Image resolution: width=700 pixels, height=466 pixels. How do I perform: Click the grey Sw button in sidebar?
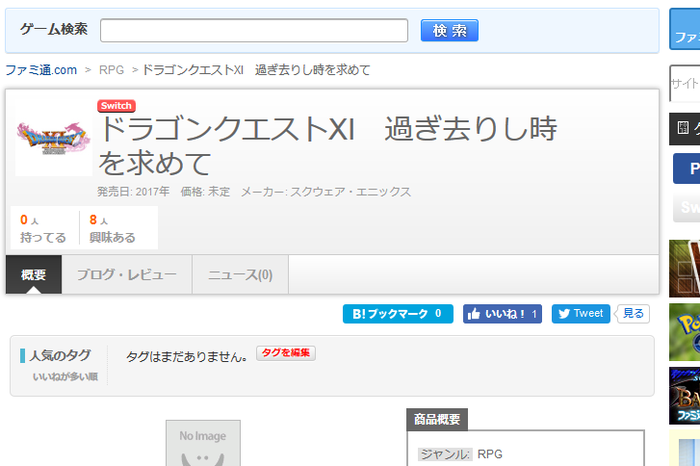click(687, 207)
